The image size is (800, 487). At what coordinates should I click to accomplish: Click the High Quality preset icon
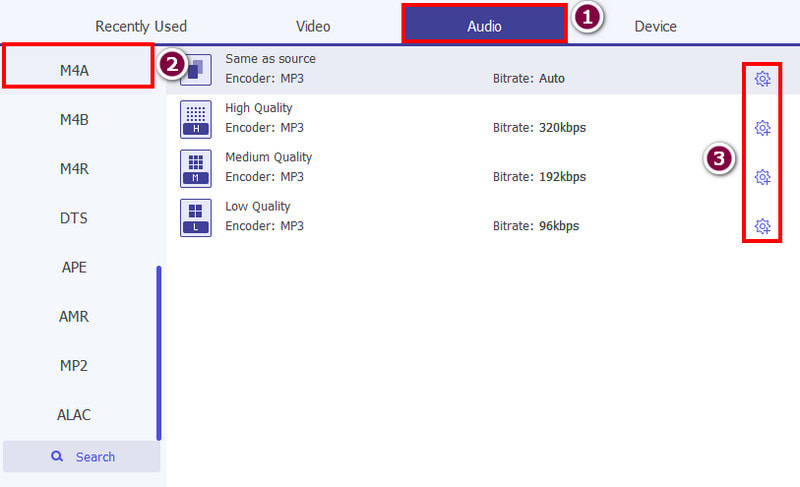pos(195,118)
